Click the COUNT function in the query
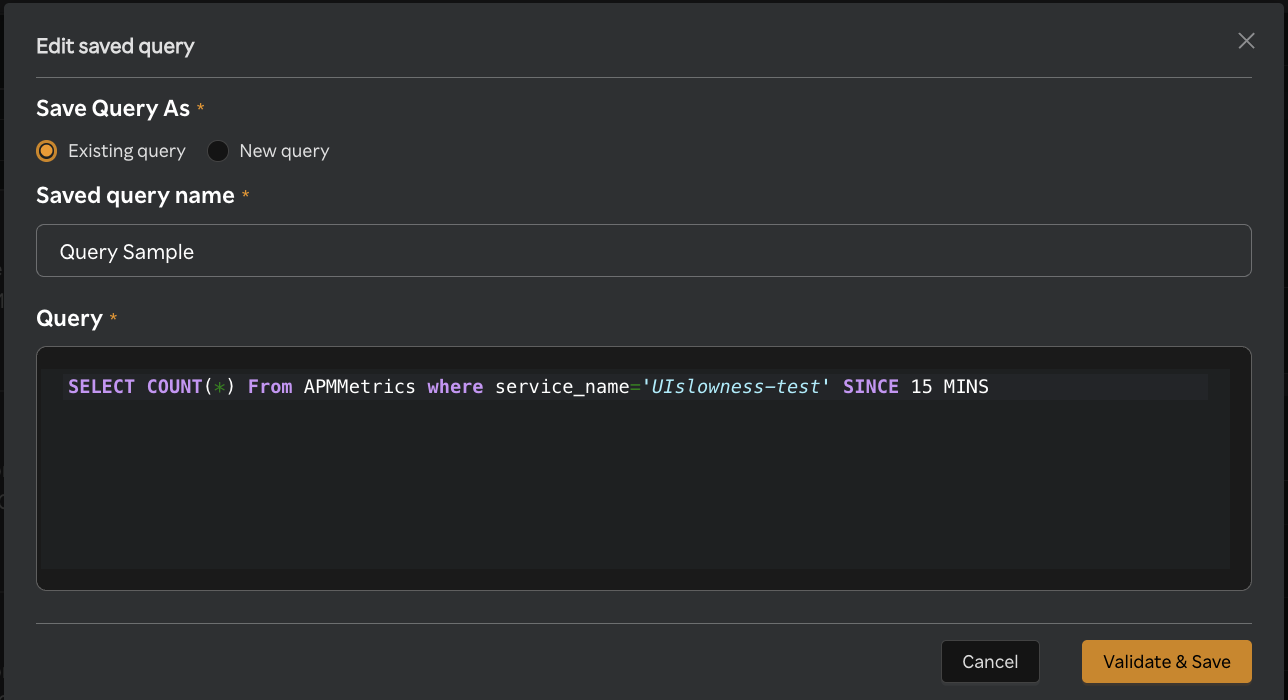Screen dimensions: 1288x700 [x=175, y=386]
